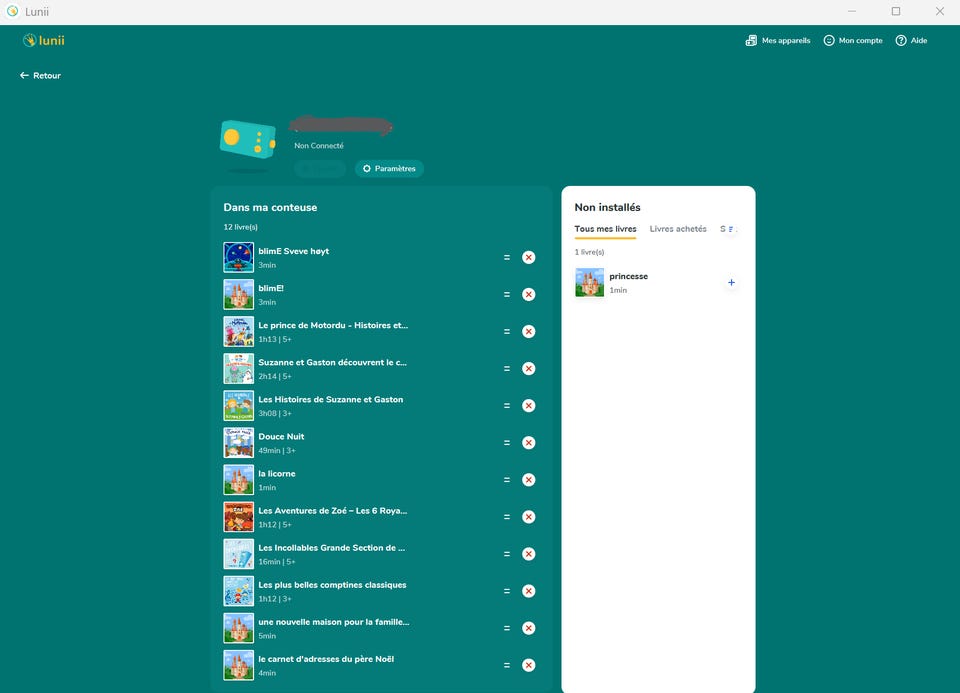Click reorder handle of "Les Histoires de Suzanne et Gaston"

point(507,406)
